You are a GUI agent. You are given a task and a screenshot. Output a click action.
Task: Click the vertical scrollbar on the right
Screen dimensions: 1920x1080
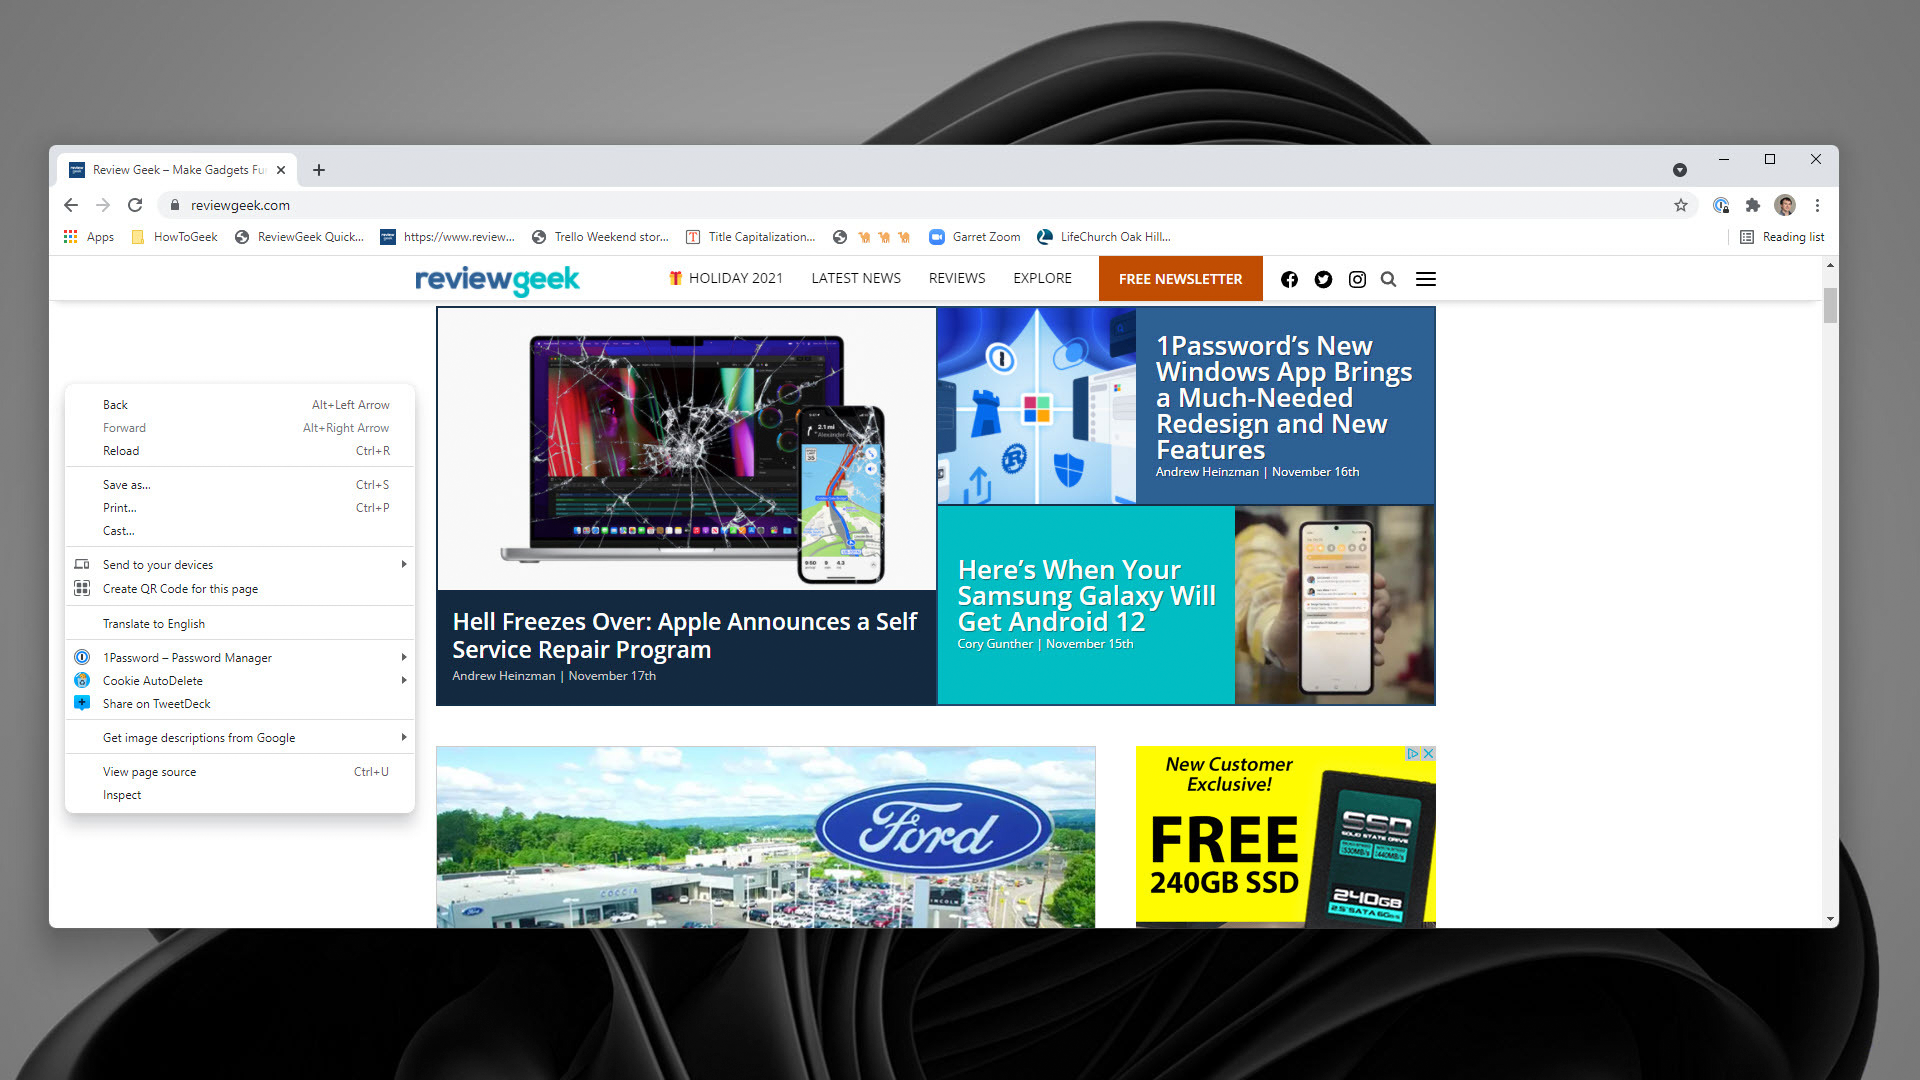(1832, 305)
